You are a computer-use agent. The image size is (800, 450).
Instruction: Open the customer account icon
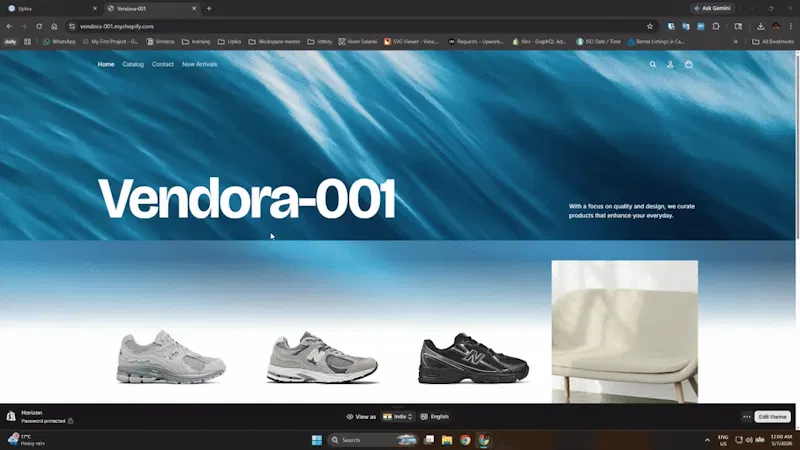pyautogui.click(x=670, y=64)
